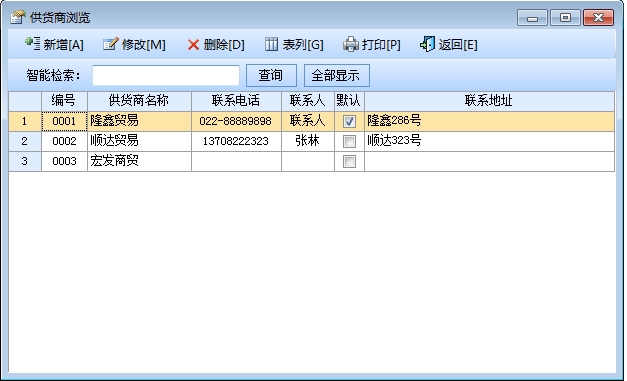Go back using 返回[E]
The width and height of the screenshot is (627, 381).
[x=449, y=44]
